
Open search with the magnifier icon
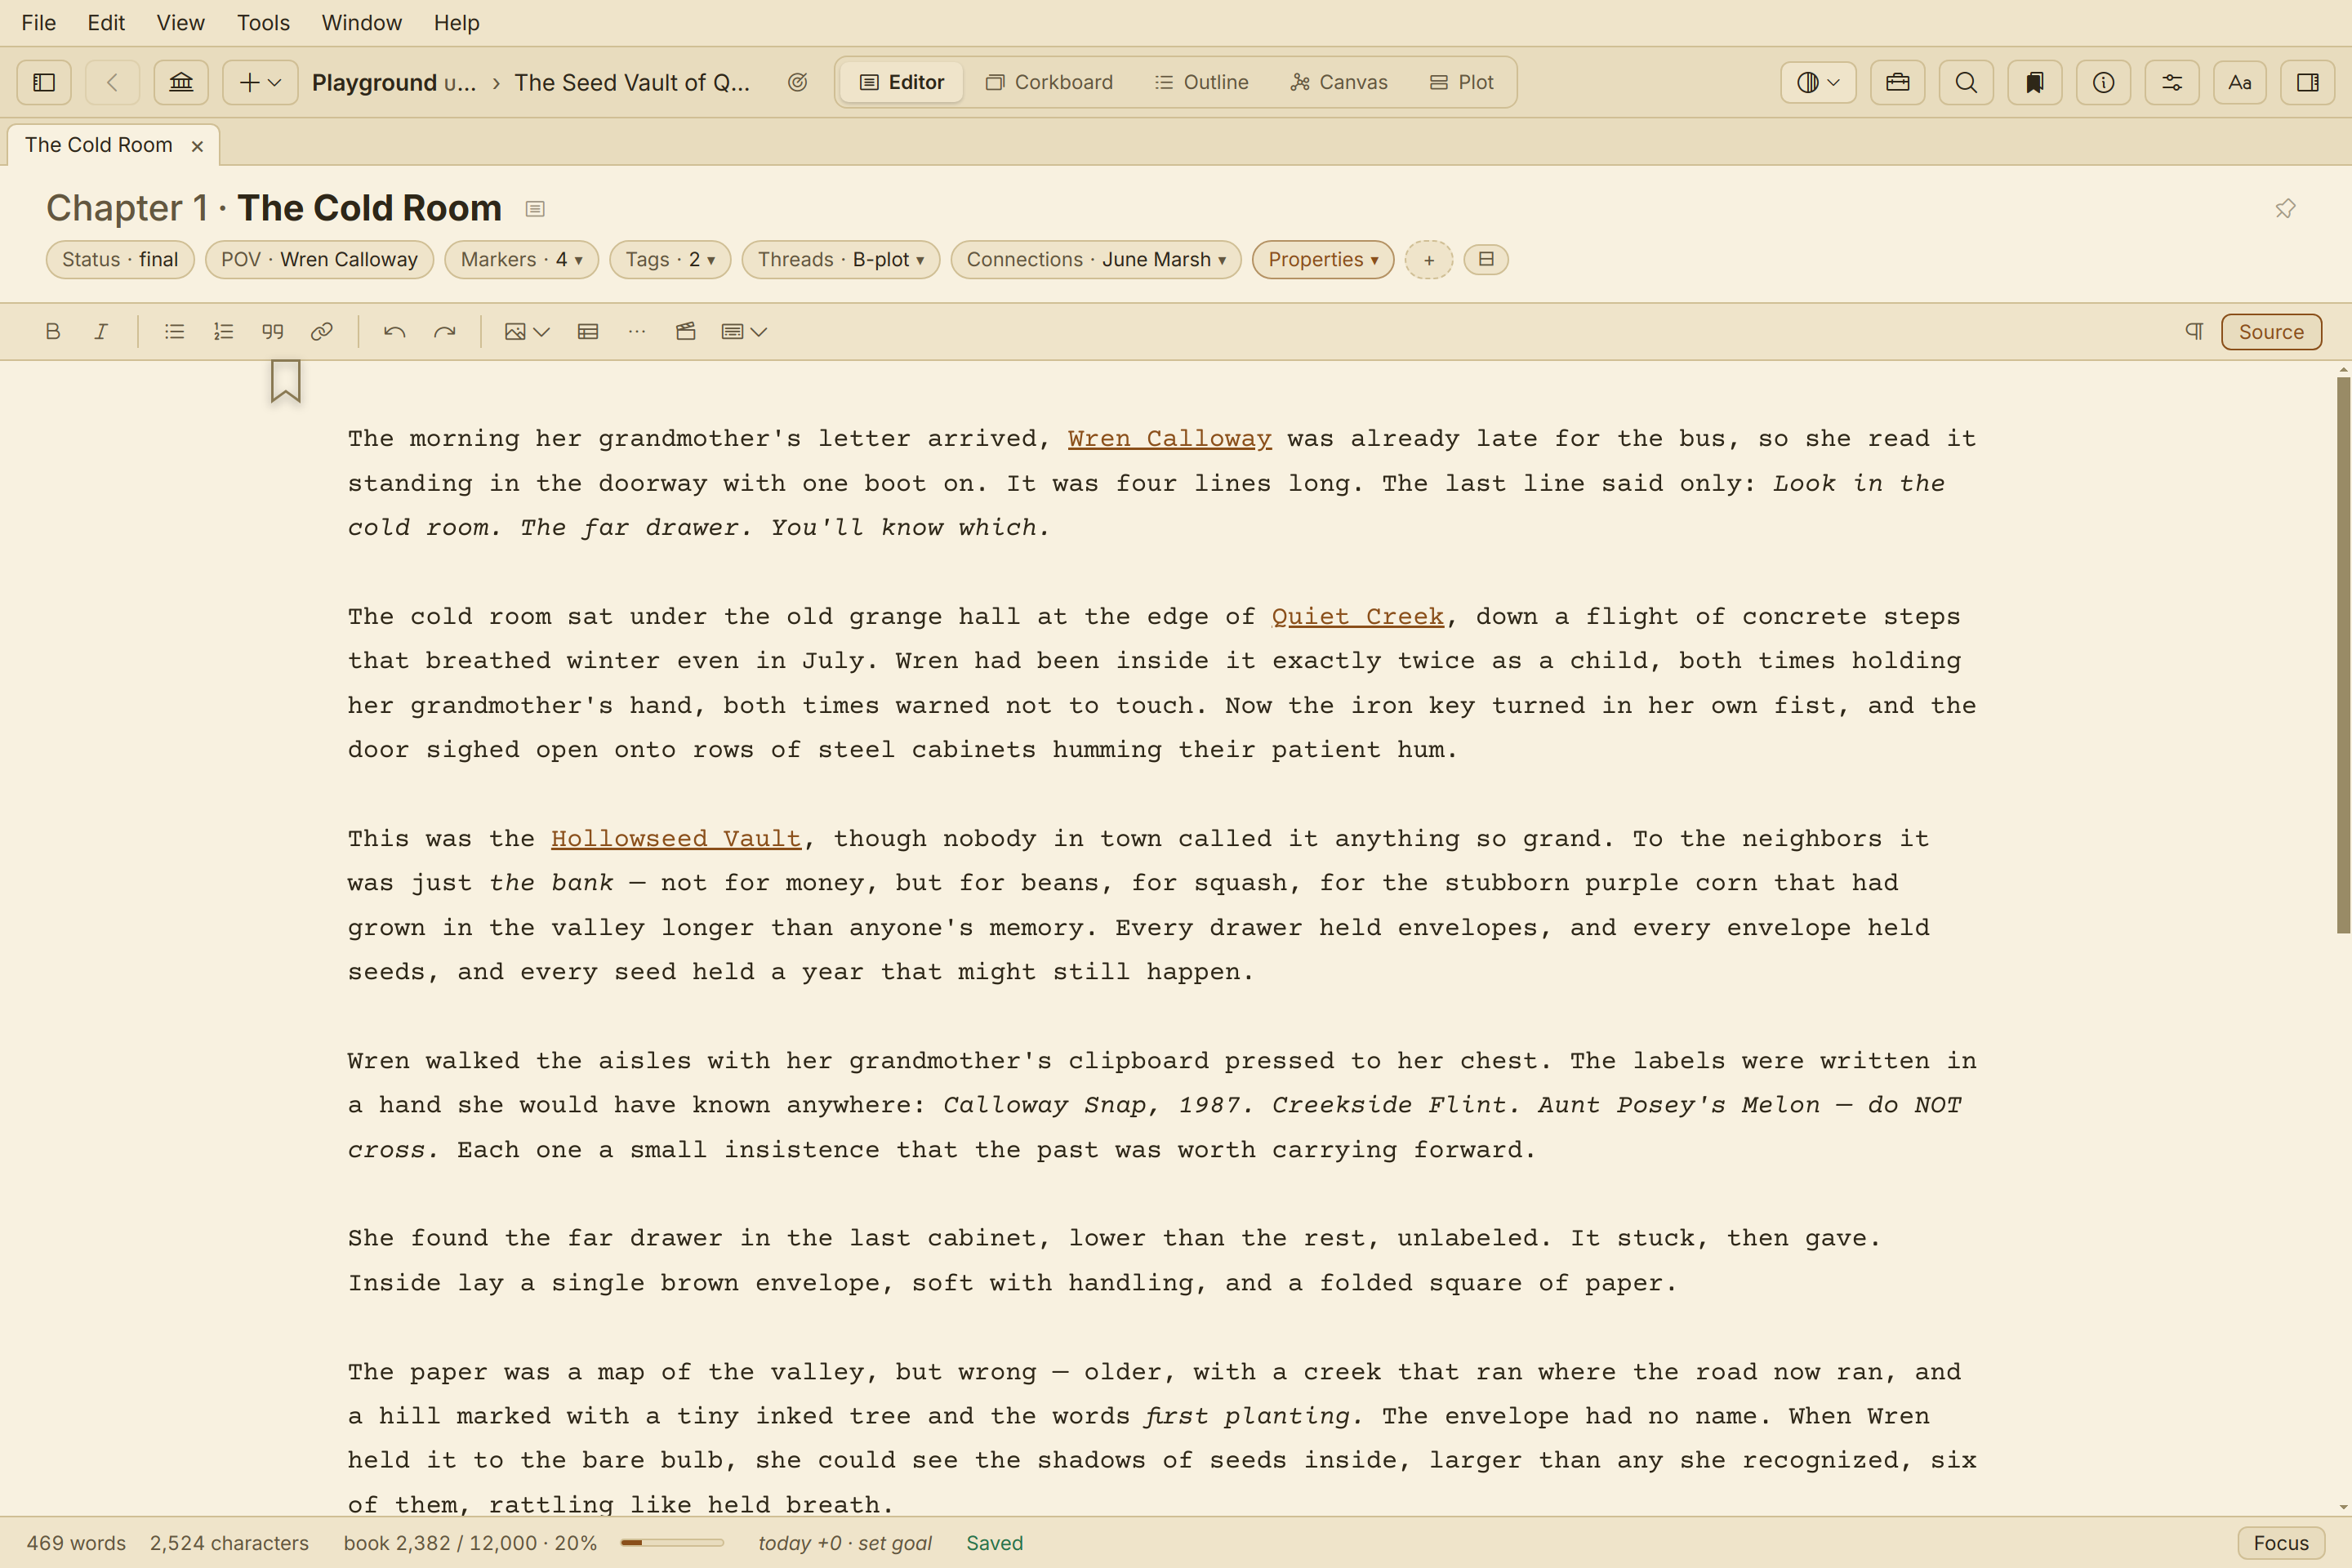click(x=1966, y=82)
